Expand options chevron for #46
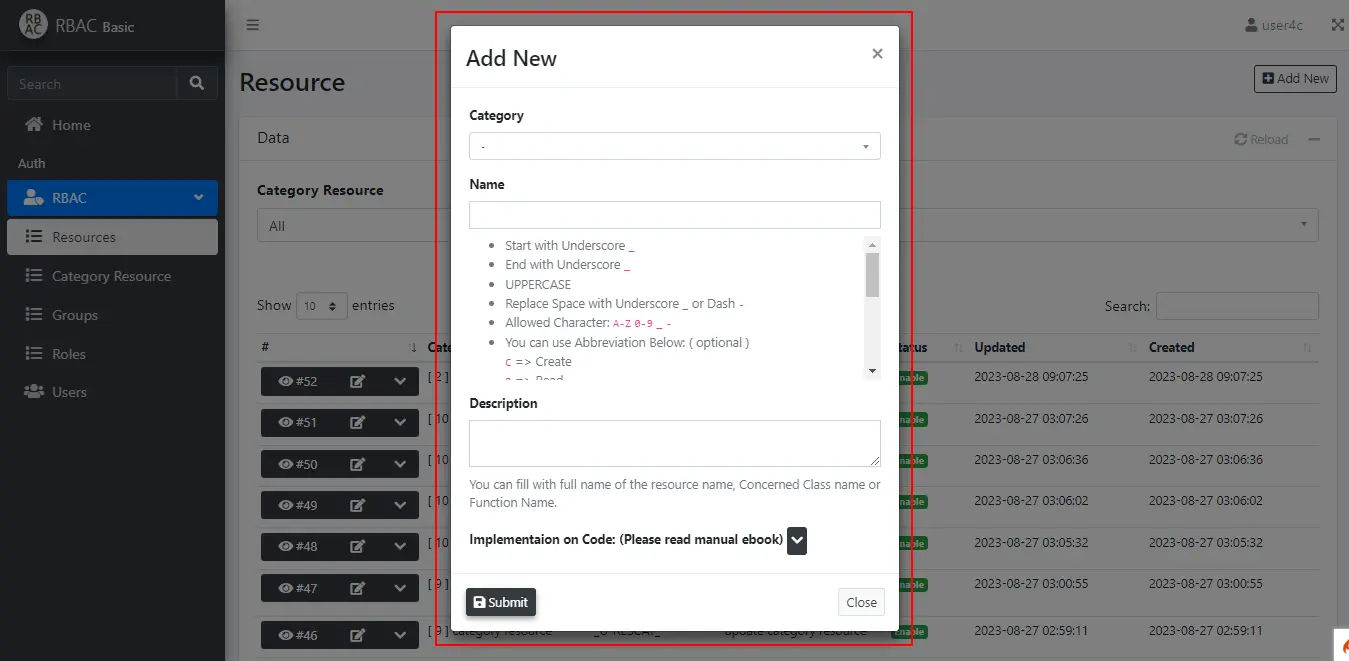 click(400, 635)
